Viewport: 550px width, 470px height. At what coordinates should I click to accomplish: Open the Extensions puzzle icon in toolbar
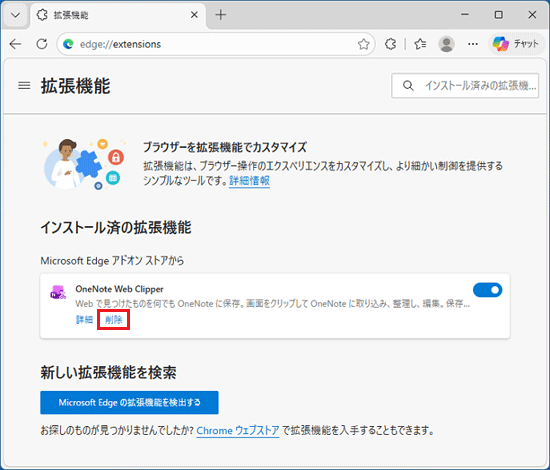(x=390, y=44)
